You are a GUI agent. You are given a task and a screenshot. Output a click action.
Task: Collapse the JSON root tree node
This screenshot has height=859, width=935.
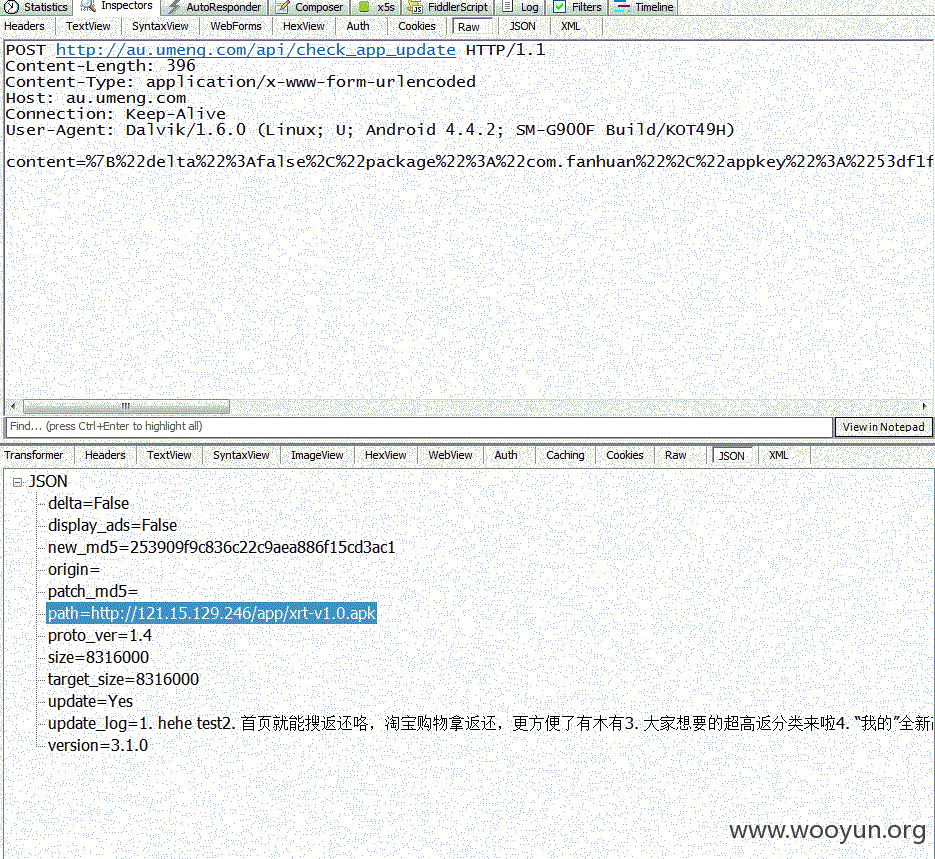17,482
